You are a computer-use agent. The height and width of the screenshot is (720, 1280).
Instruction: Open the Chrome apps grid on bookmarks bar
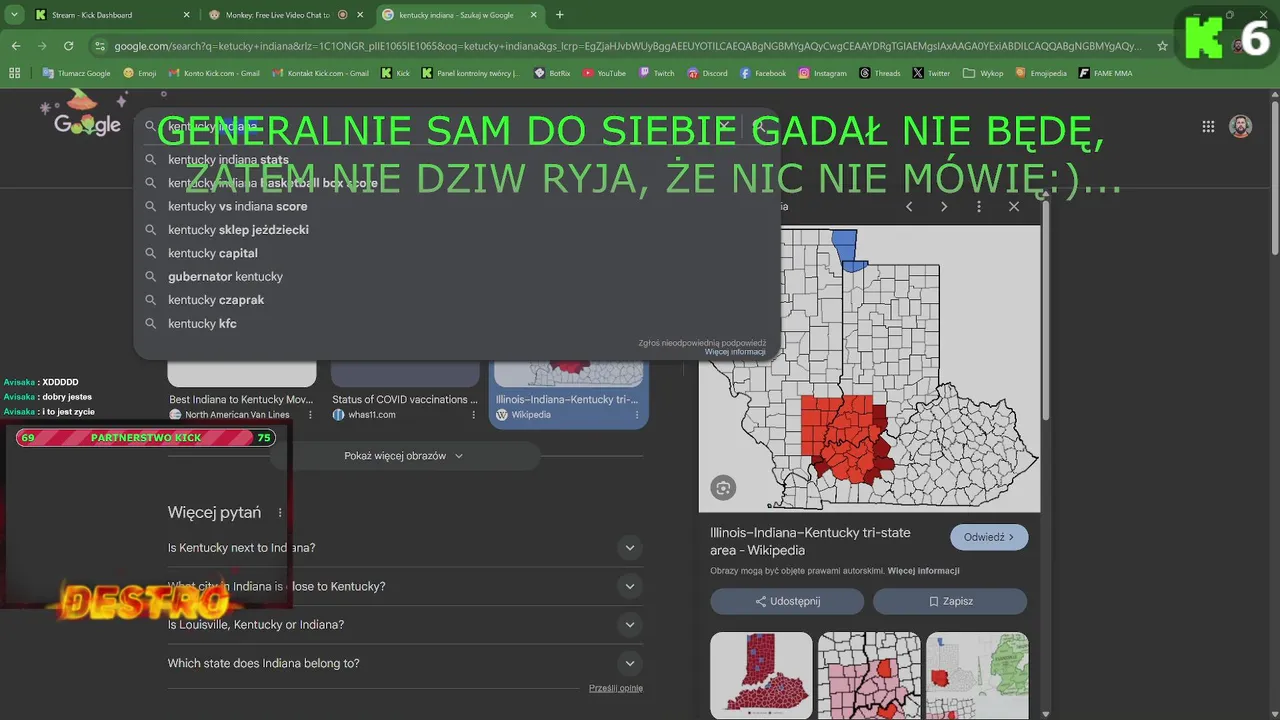(x=14, y=73)
